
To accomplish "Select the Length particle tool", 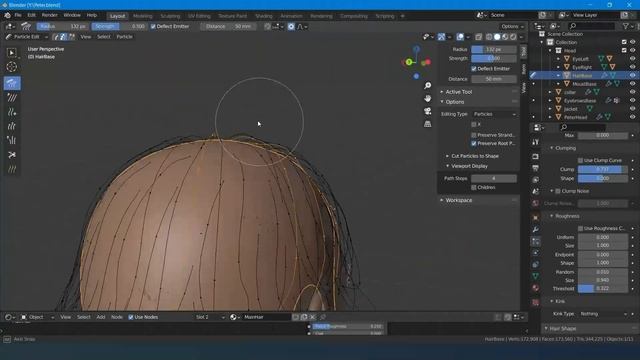I will tap(12, 126).
